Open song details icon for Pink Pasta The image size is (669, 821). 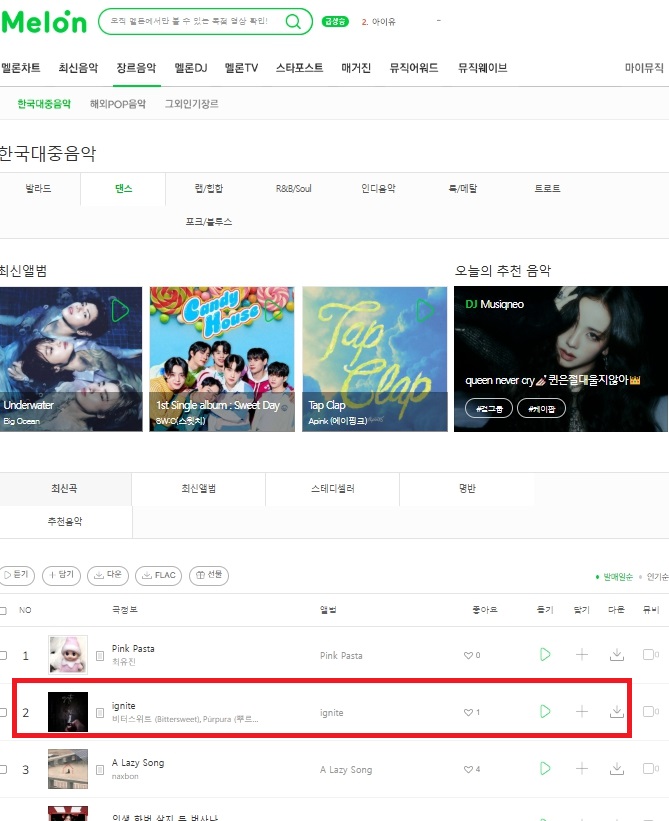click(100, 656)
